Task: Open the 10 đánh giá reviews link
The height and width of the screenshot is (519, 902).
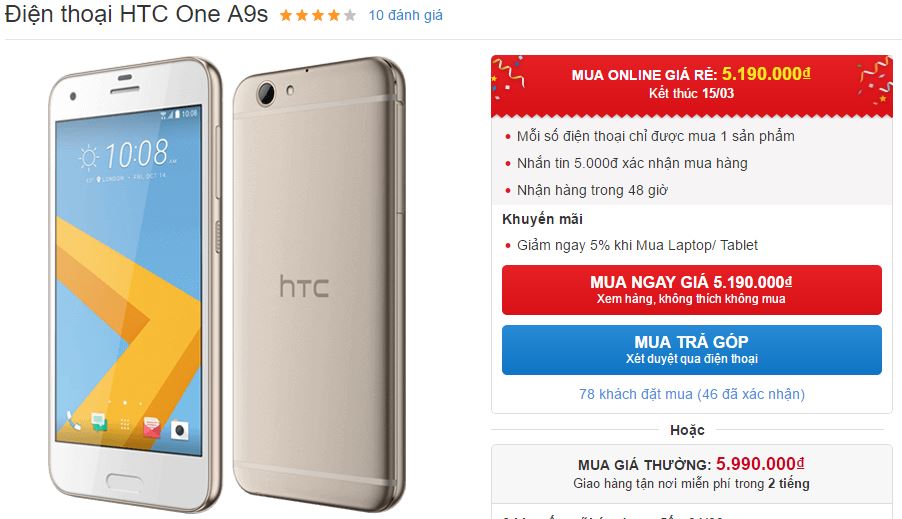Action: [406, 16]
